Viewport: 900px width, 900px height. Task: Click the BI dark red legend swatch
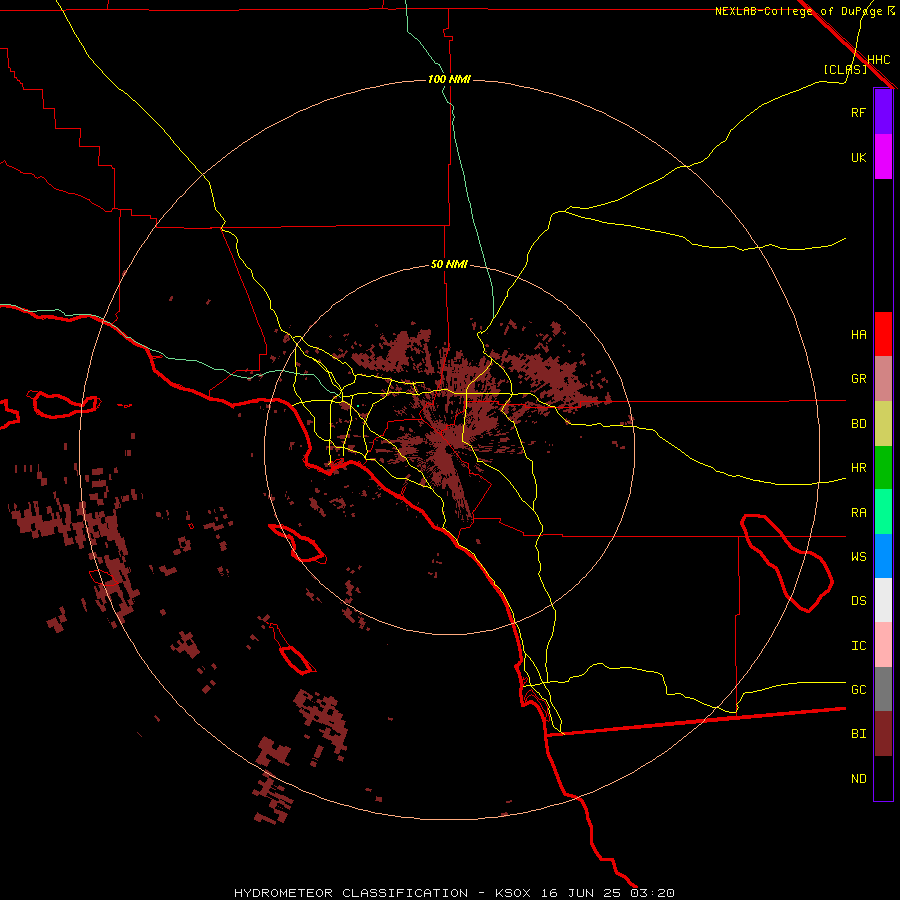[x=883, y=734]
